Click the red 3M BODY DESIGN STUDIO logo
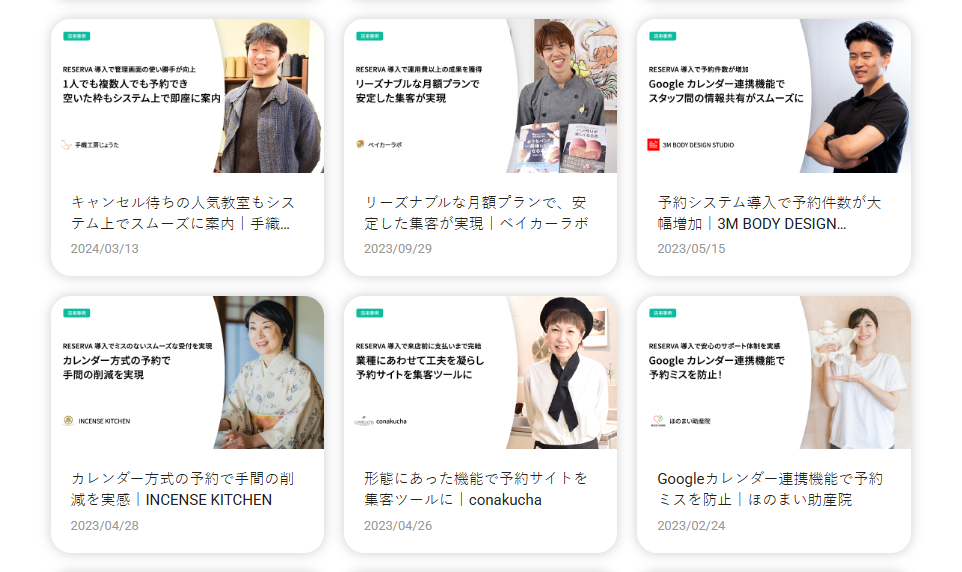 [x=653, y=145]
